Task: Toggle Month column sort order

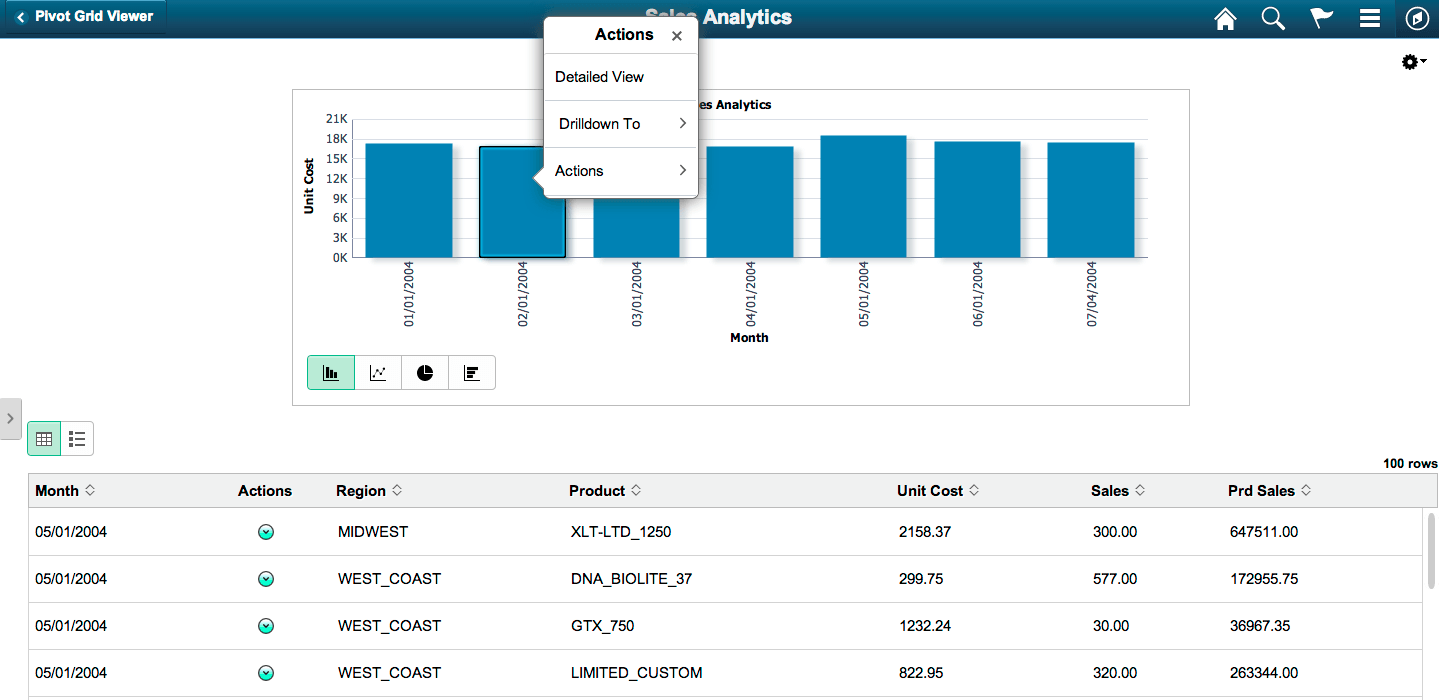Action: pos(90,490)
